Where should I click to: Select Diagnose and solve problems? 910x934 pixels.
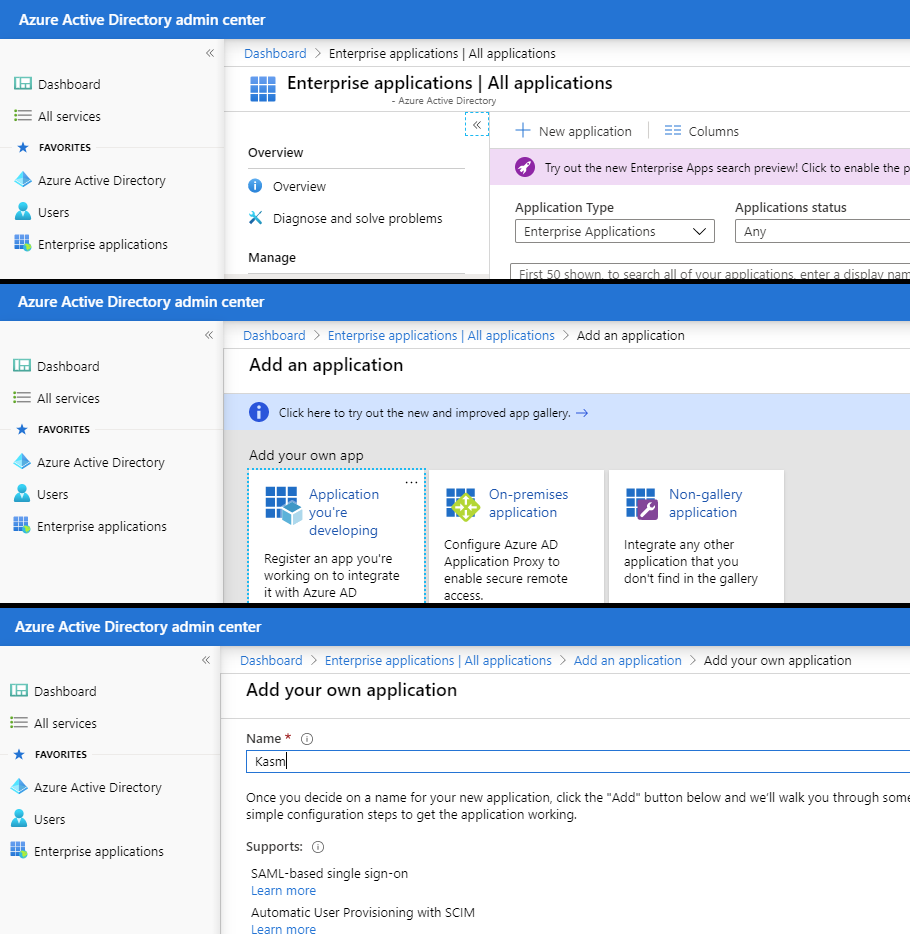coord(357,218)
